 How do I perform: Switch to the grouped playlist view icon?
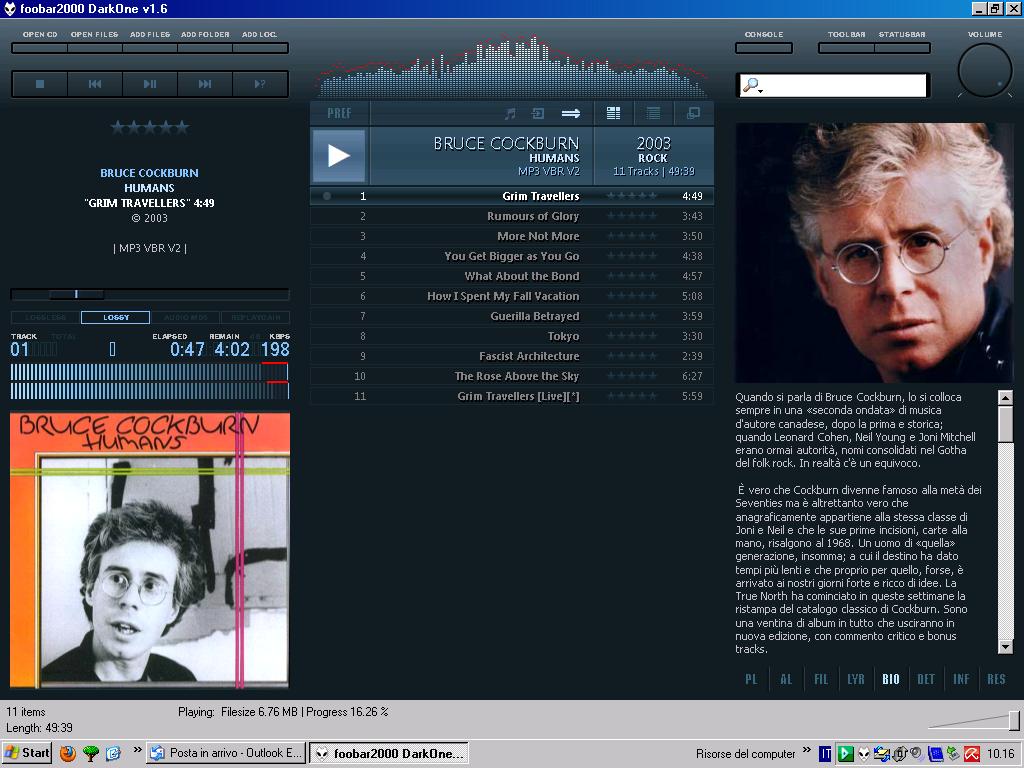click(x=613, y=114)
